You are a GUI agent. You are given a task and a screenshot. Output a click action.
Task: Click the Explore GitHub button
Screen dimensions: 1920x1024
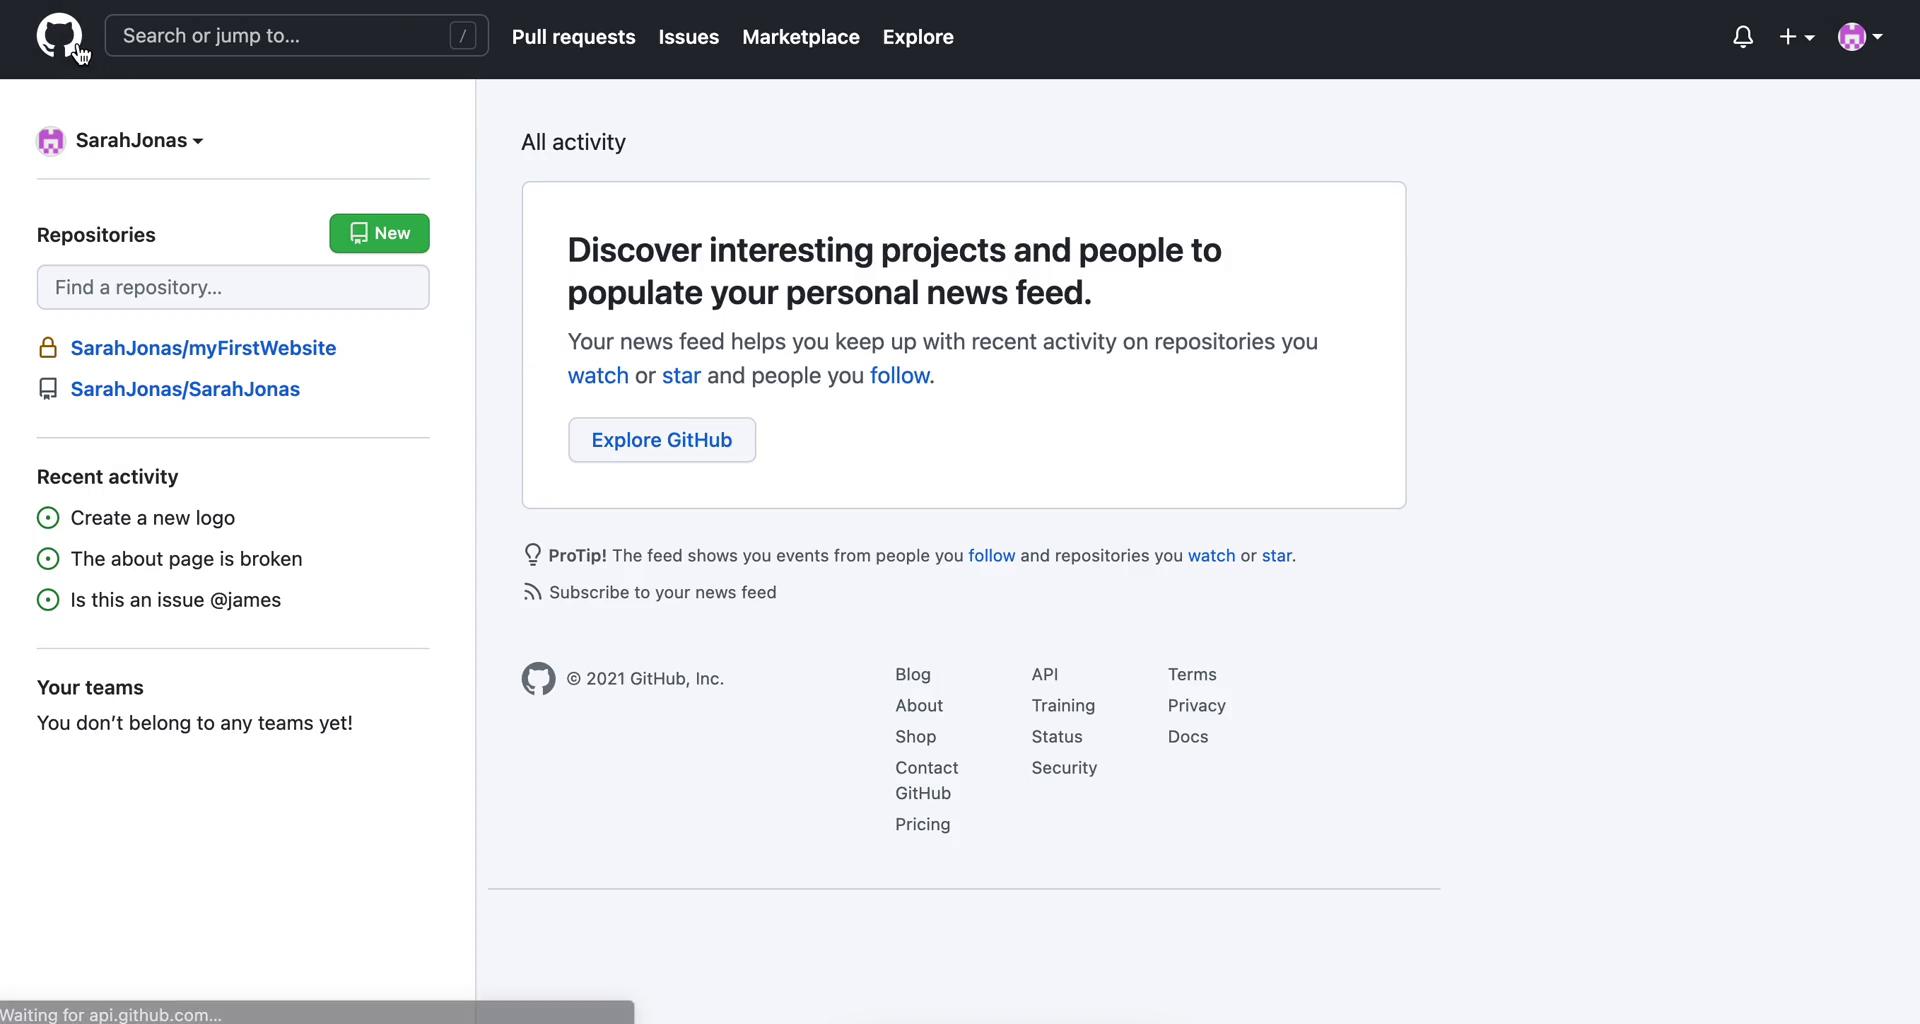[x=662, y=440]
